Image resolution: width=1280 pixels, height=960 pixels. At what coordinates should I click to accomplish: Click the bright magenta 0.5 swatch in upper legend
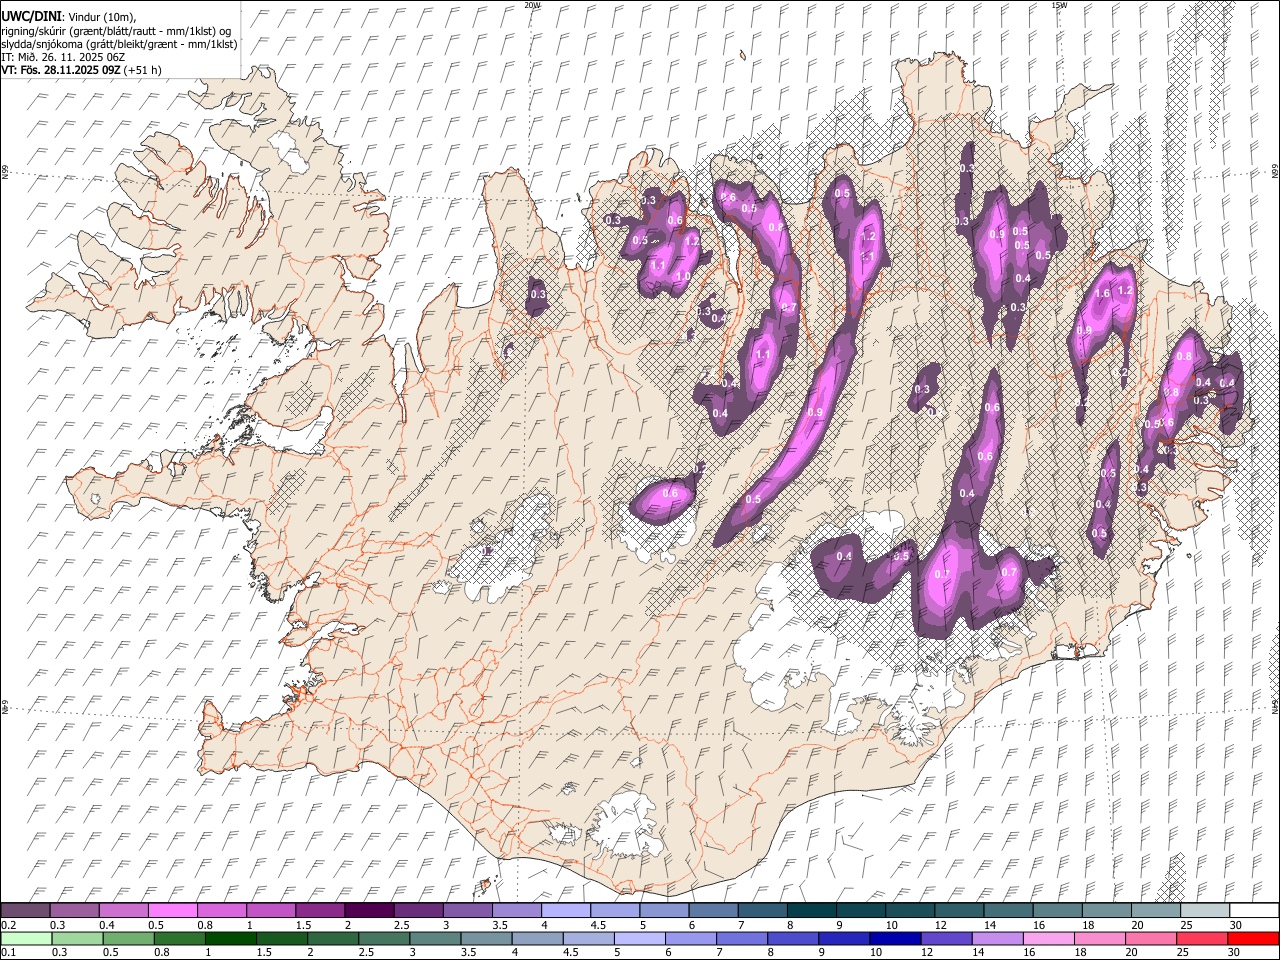click(x=172, y=910)
